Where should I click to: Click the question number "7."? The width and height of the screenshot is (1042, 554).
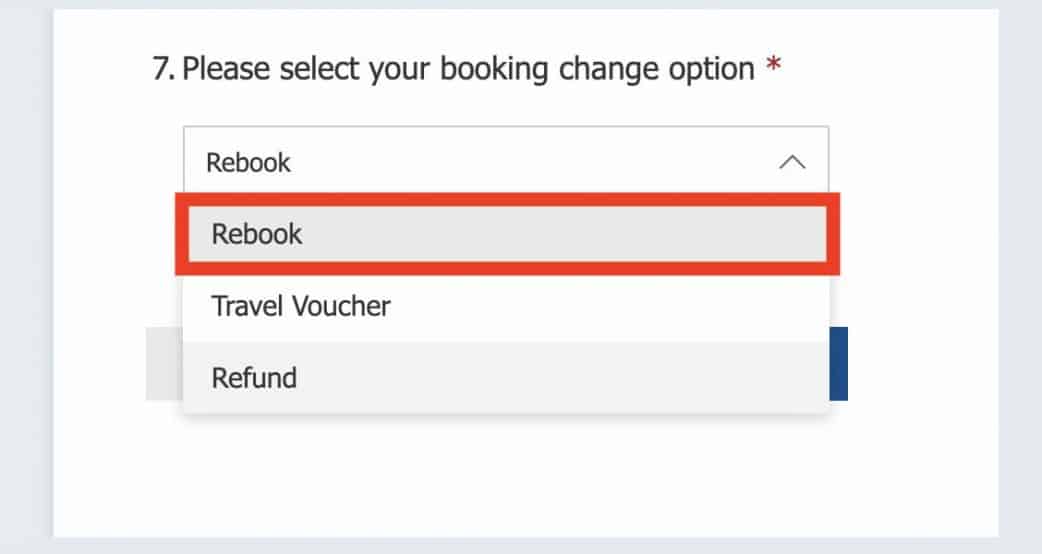[164, 70]
